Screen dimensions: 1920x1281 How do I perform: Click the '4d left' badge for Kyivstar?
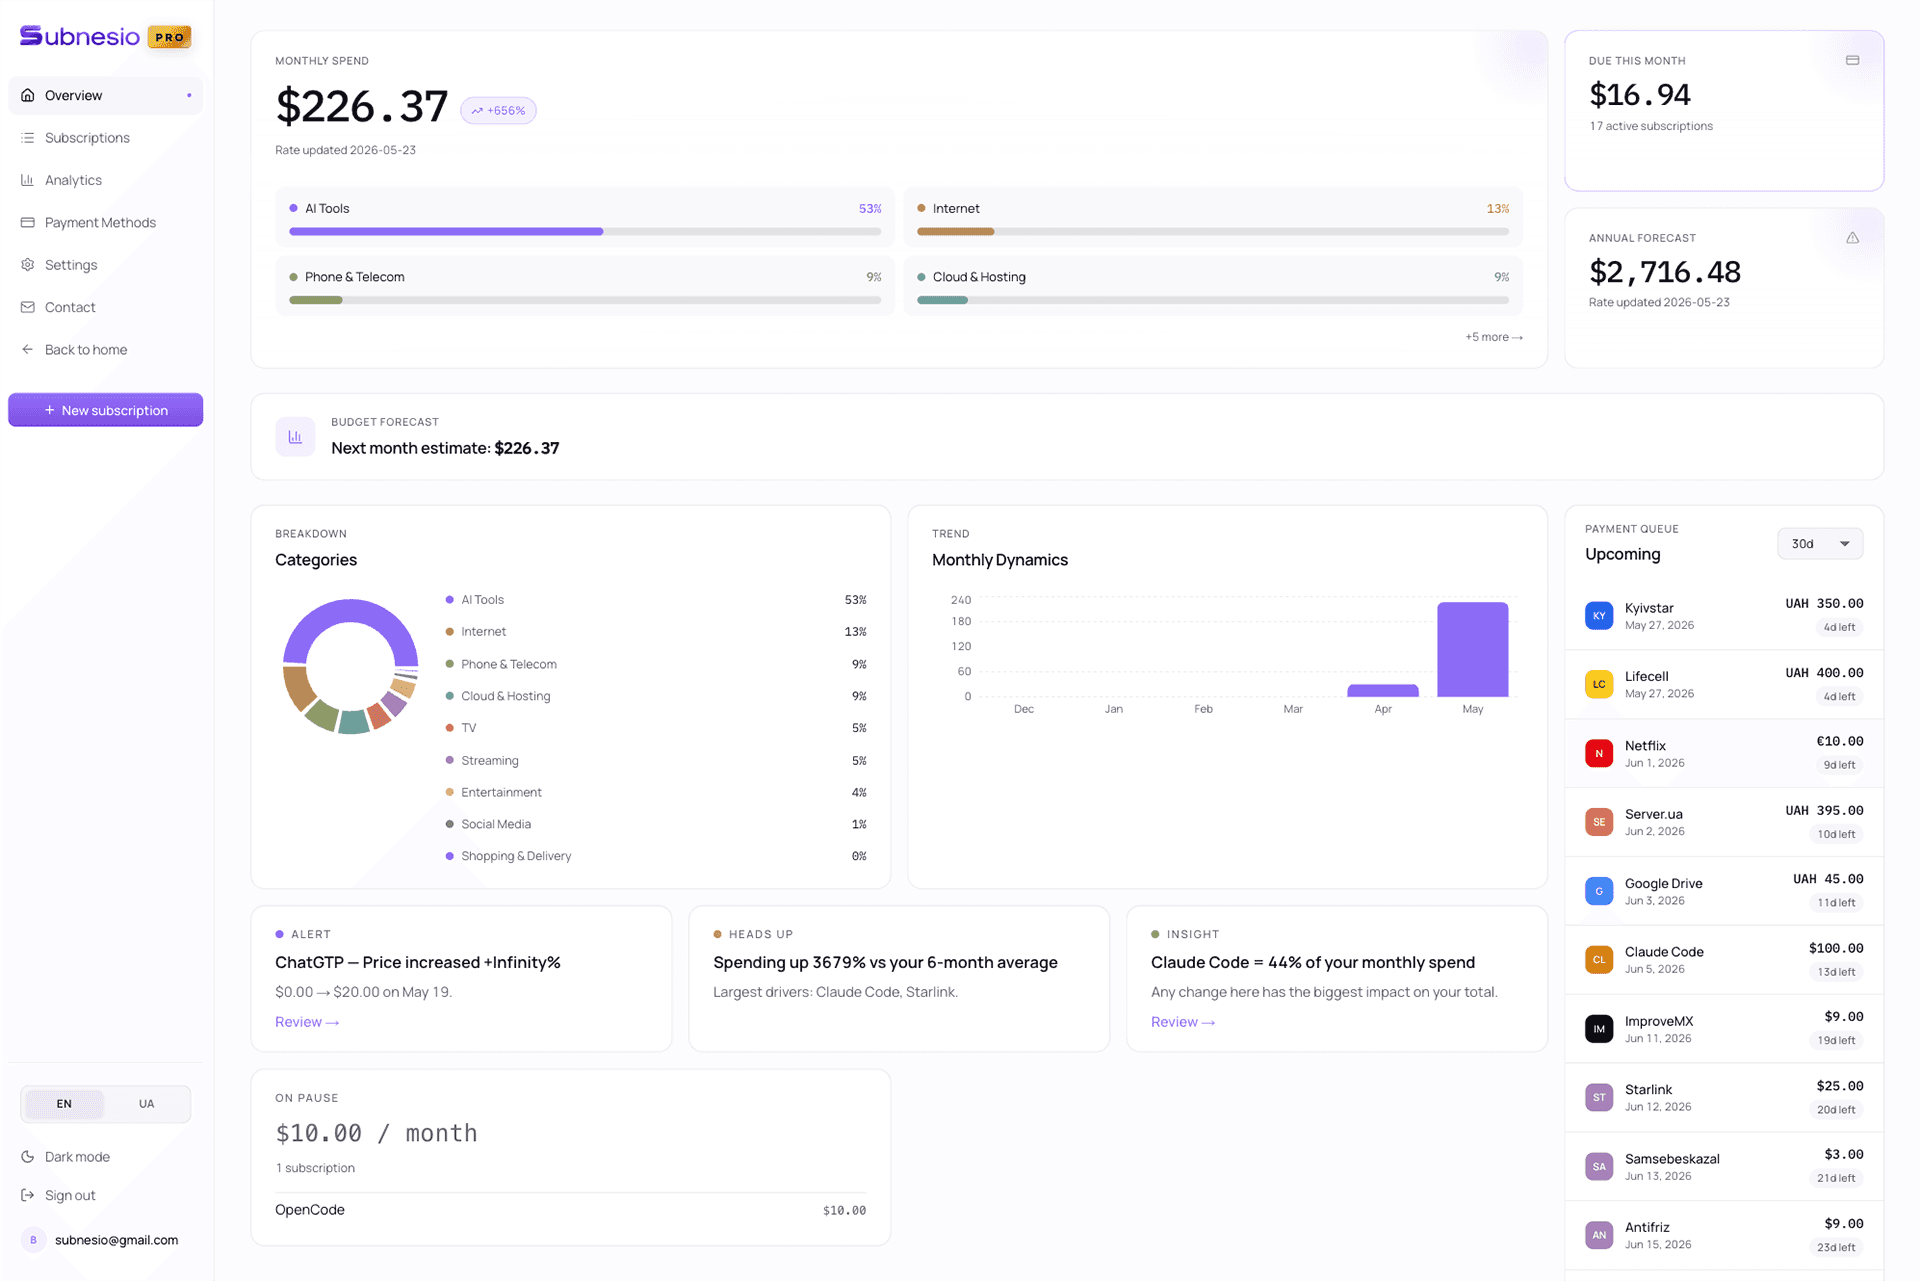1839,628
